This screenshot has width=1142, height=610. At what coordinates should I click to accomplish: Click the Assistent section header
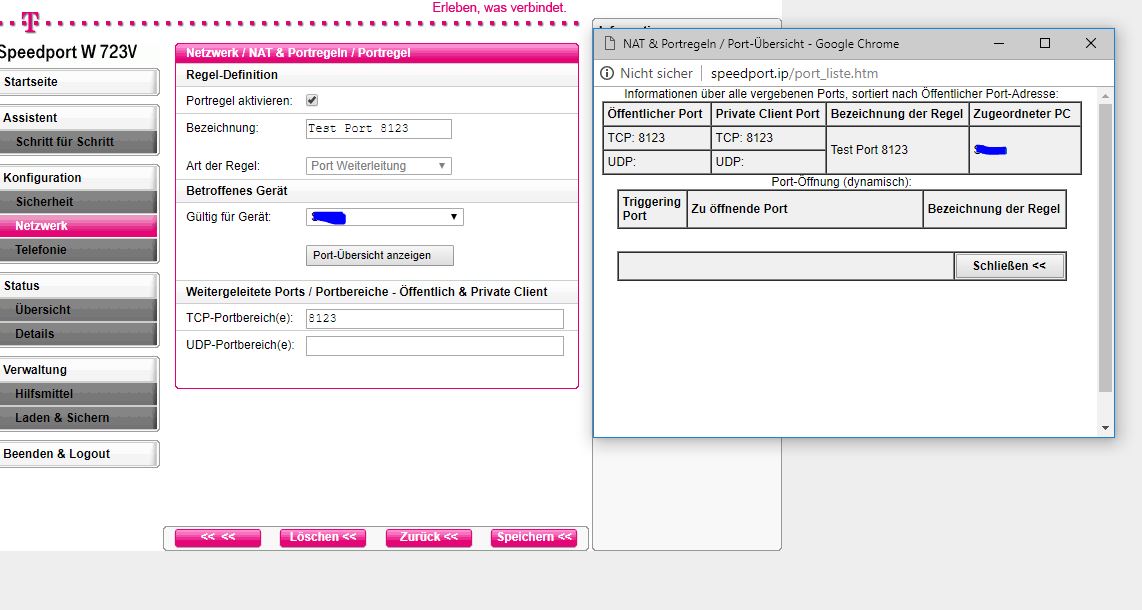79,118
